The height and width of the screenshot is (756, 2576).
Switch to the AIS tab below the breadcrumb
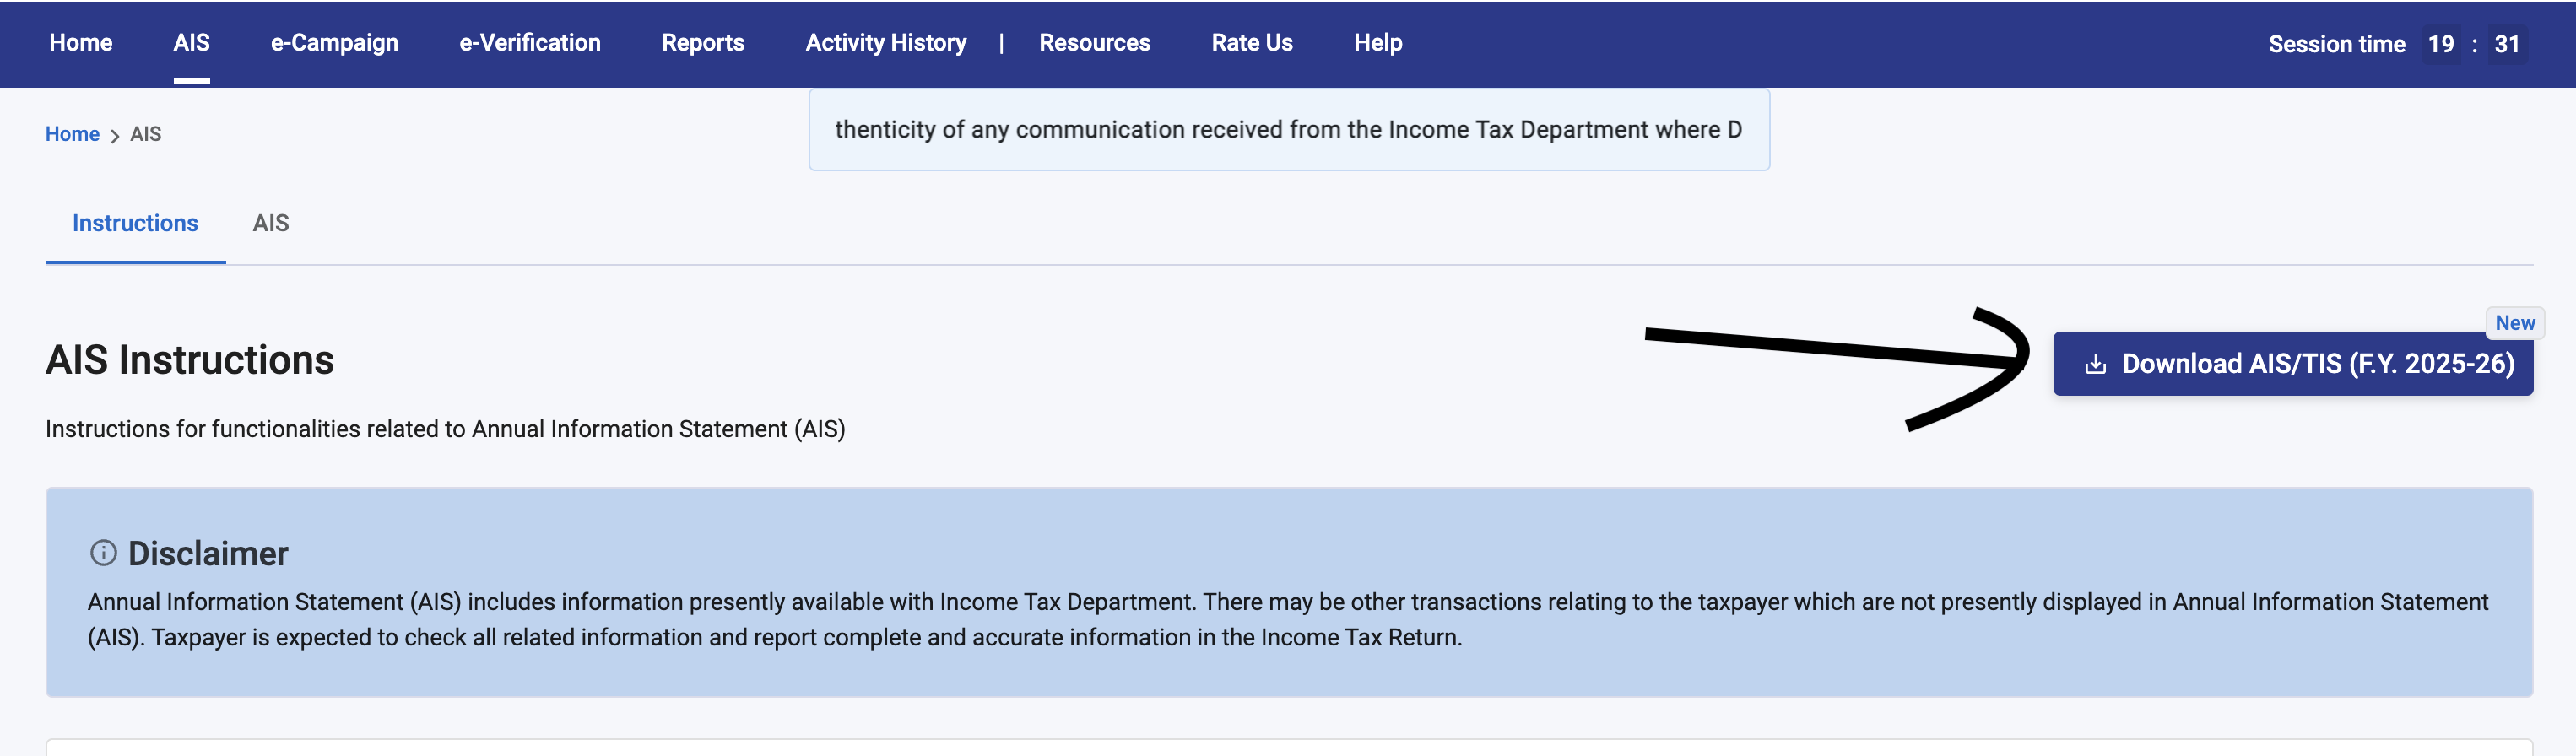click(x=271, y=223)
